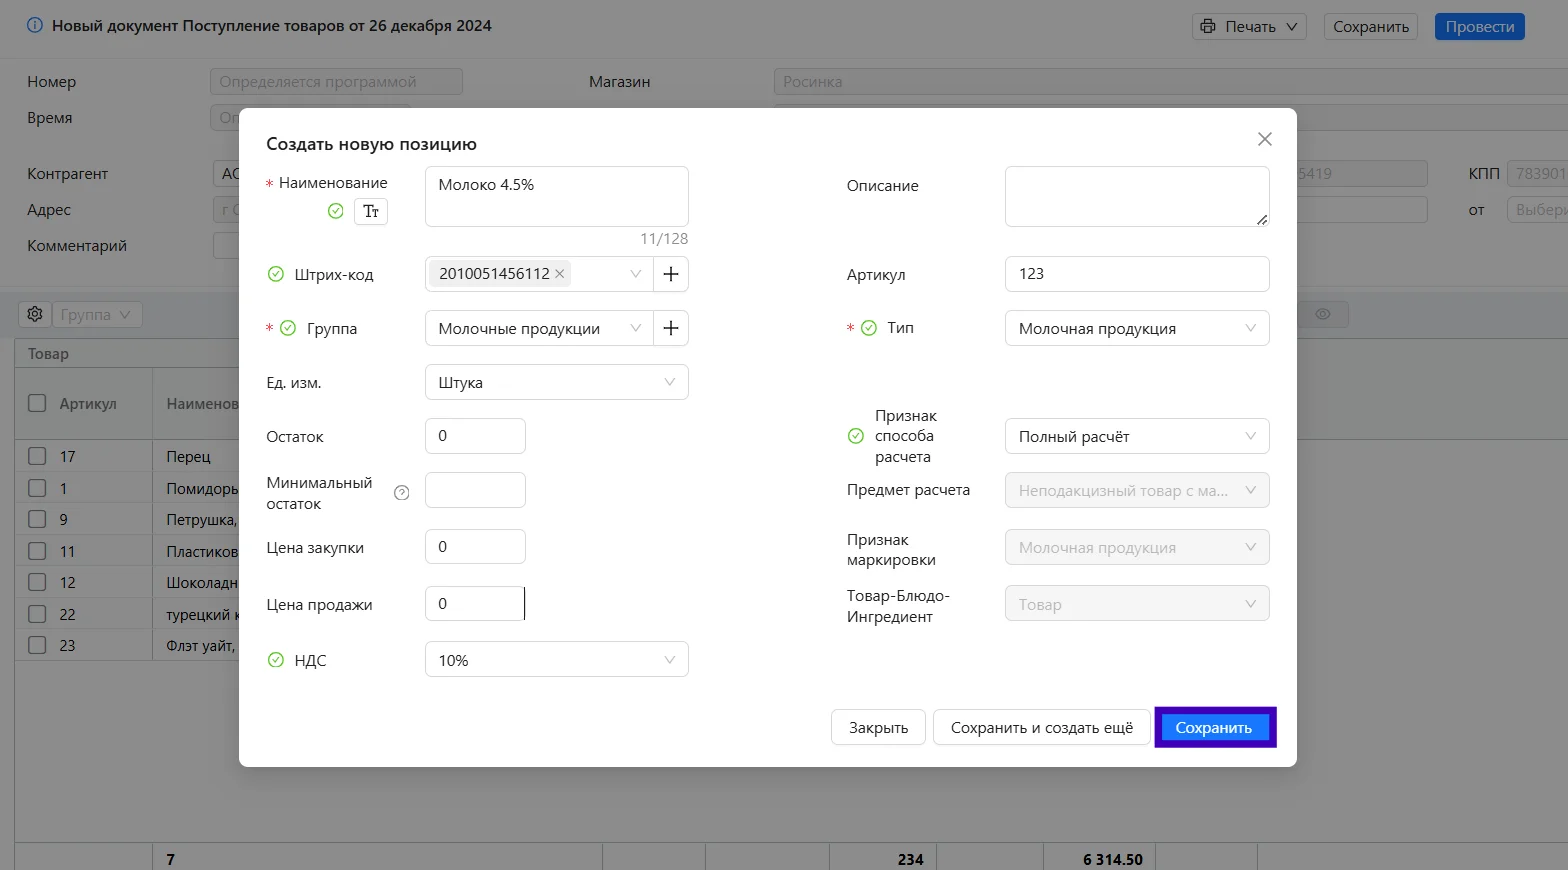Open the Признак маркировки dropdown
The image size is (1568, 870).
pos(1137,547)
